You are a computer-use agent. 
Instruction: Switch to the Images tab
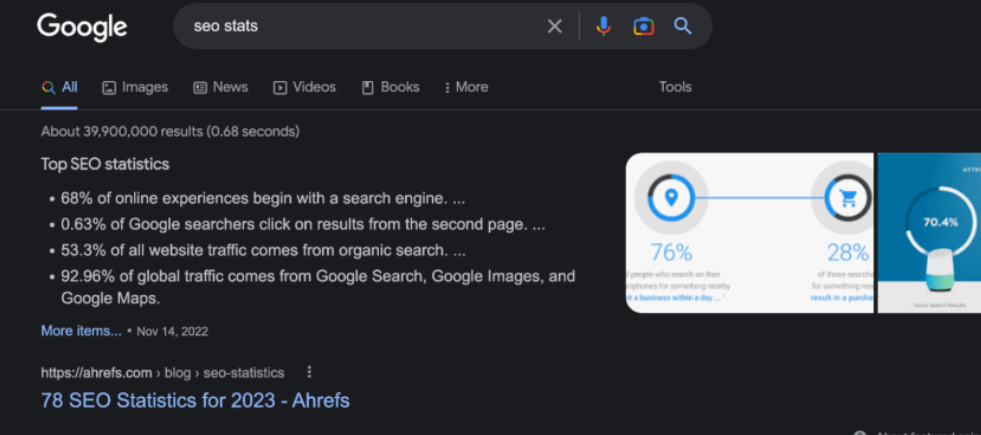[135, 87]
